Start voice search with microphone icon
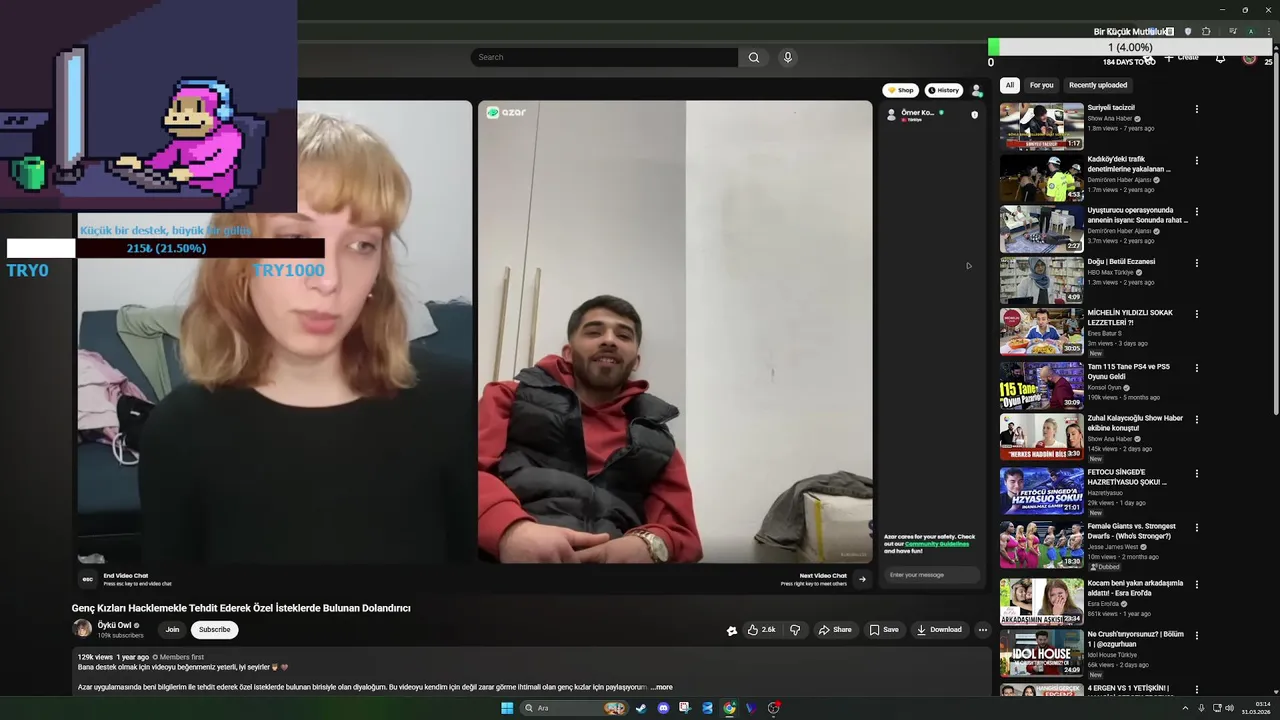Viewport: 1280px width, 720px height. (788, 57)
